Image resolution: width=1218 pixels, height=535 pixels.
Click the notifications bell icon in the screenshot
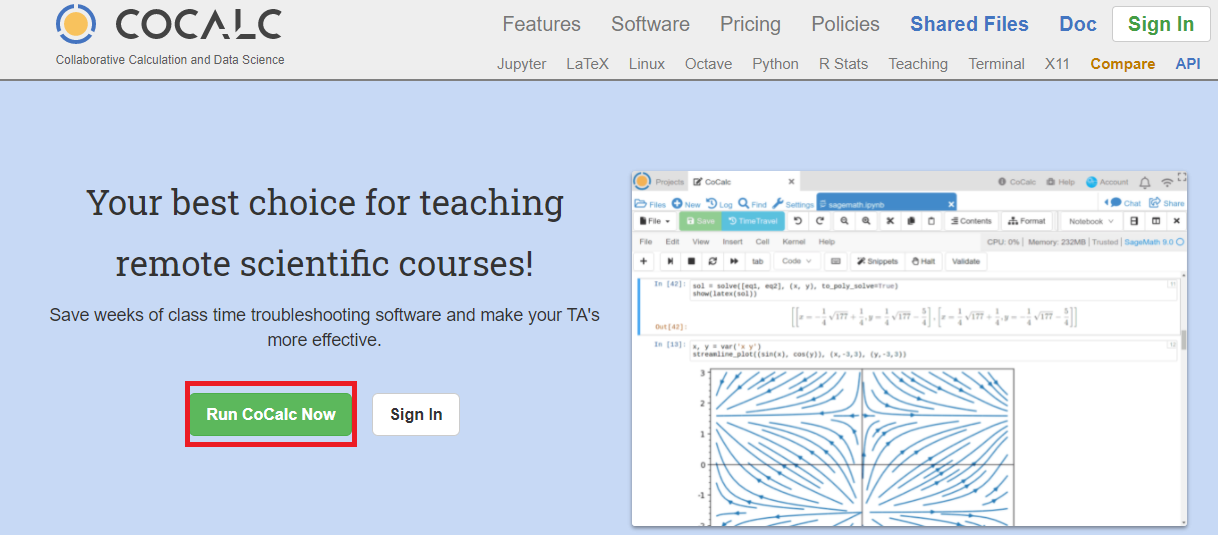coord(1145,182)
